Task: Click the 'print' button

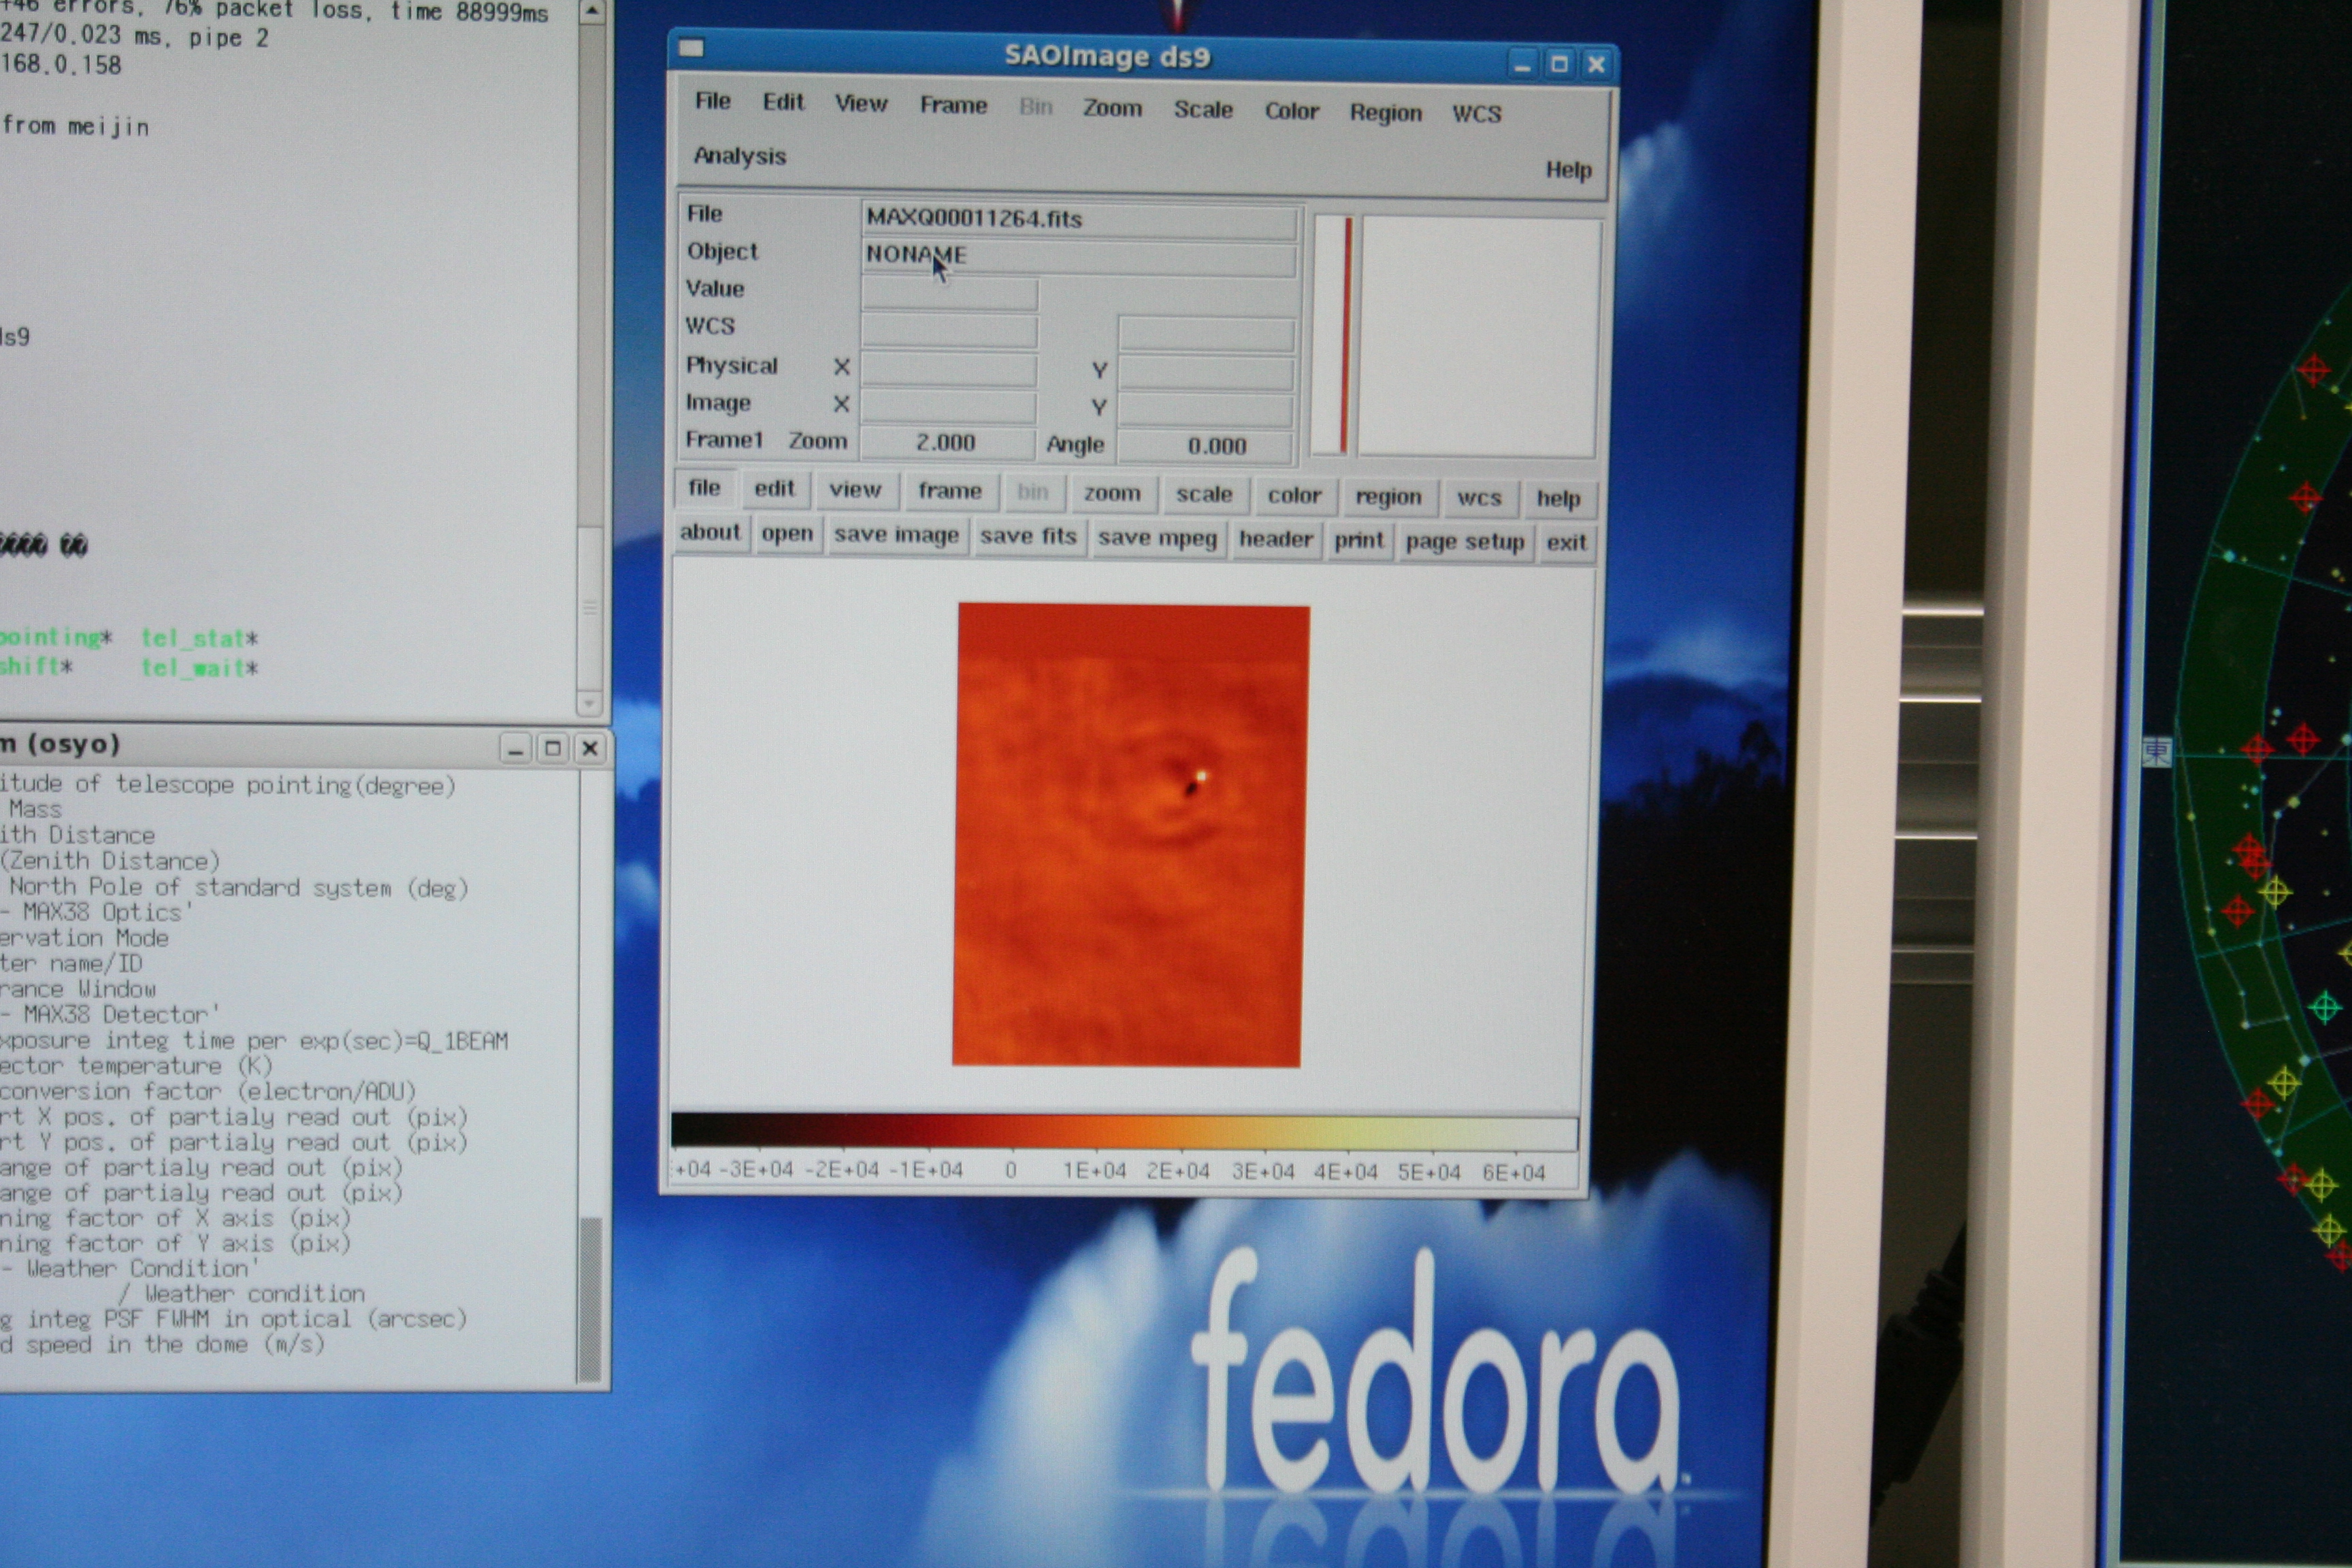Action: tap(1359, 541)
